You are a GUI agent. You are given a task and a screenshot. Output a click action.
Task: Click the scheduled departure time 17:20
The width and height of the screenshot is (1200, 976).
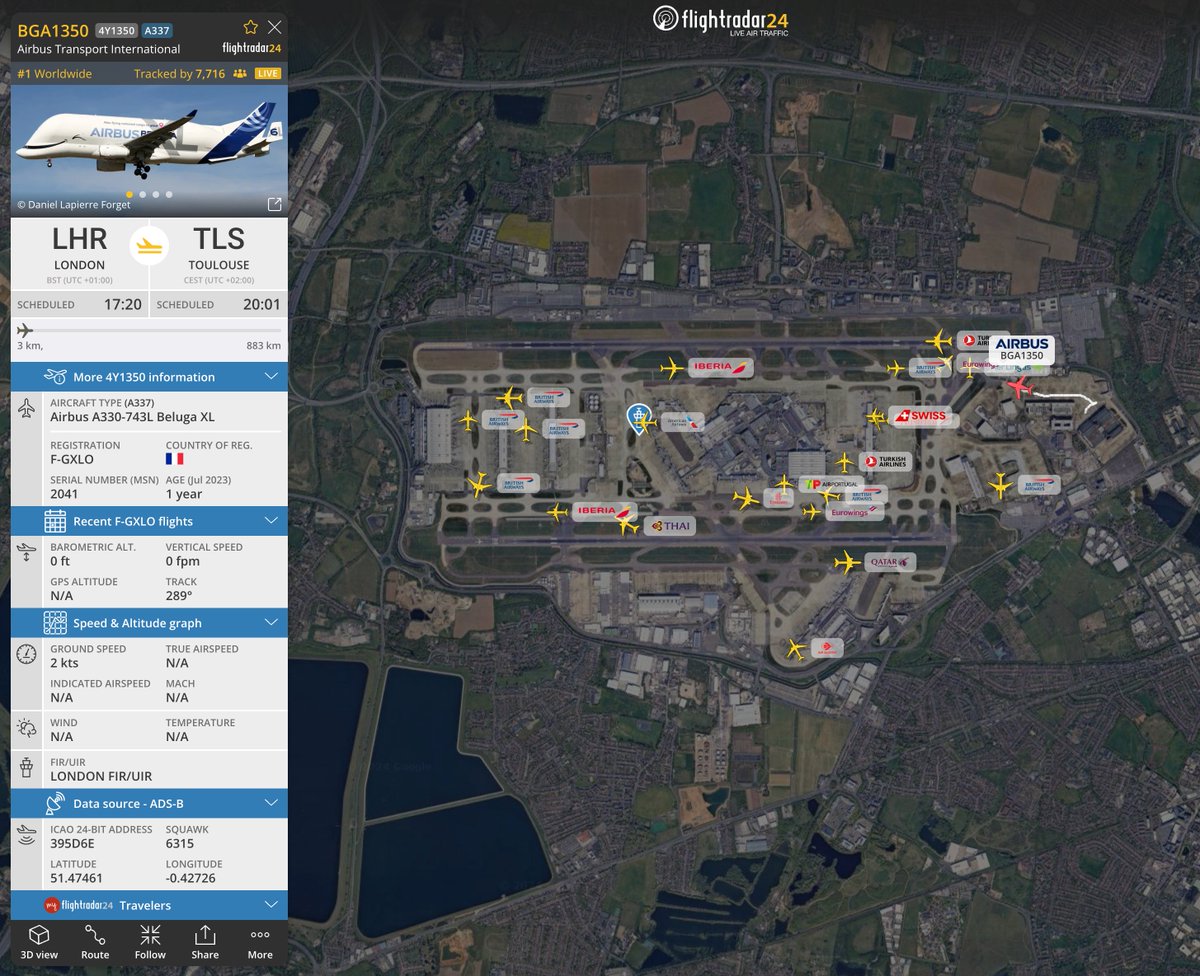122,304
